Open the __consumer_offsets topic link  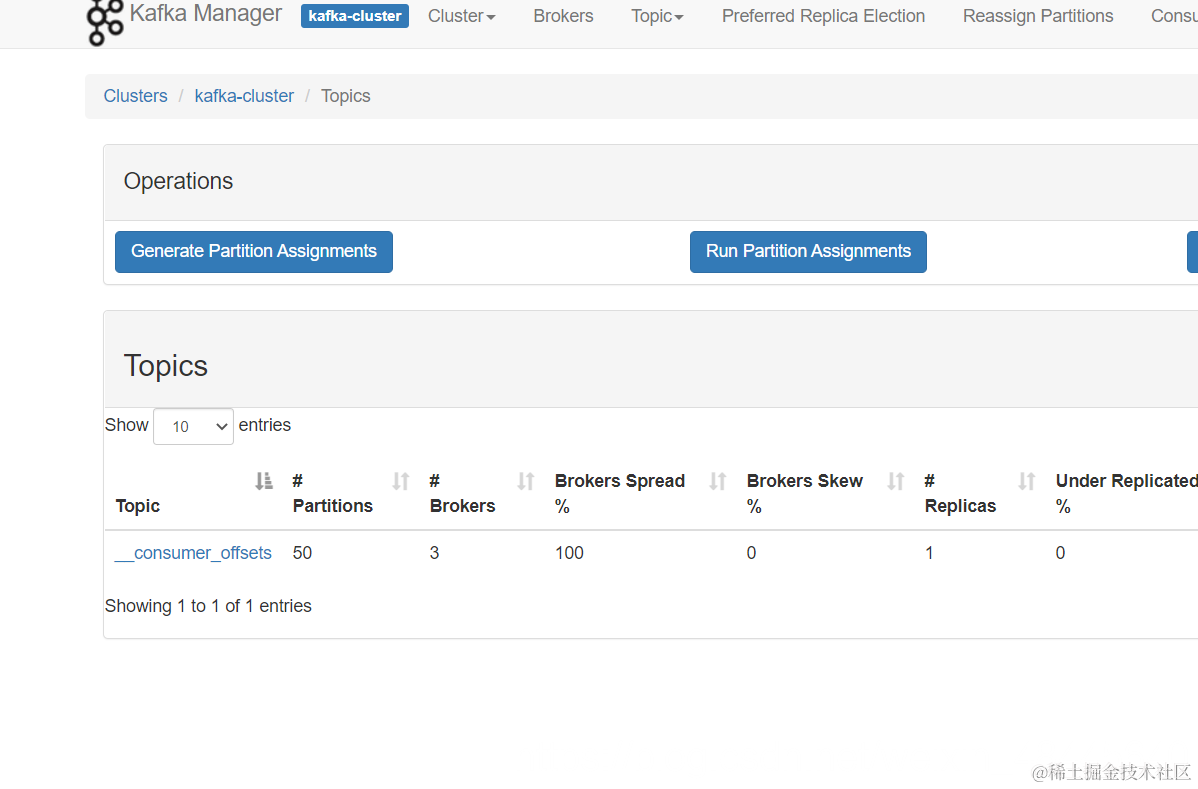click(x=193, y=553)
